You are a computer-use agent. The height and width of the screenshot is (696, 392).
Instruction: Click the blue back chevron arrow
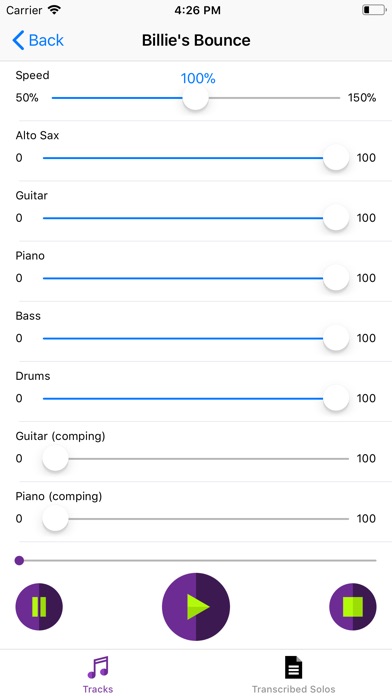click(18, 40)
